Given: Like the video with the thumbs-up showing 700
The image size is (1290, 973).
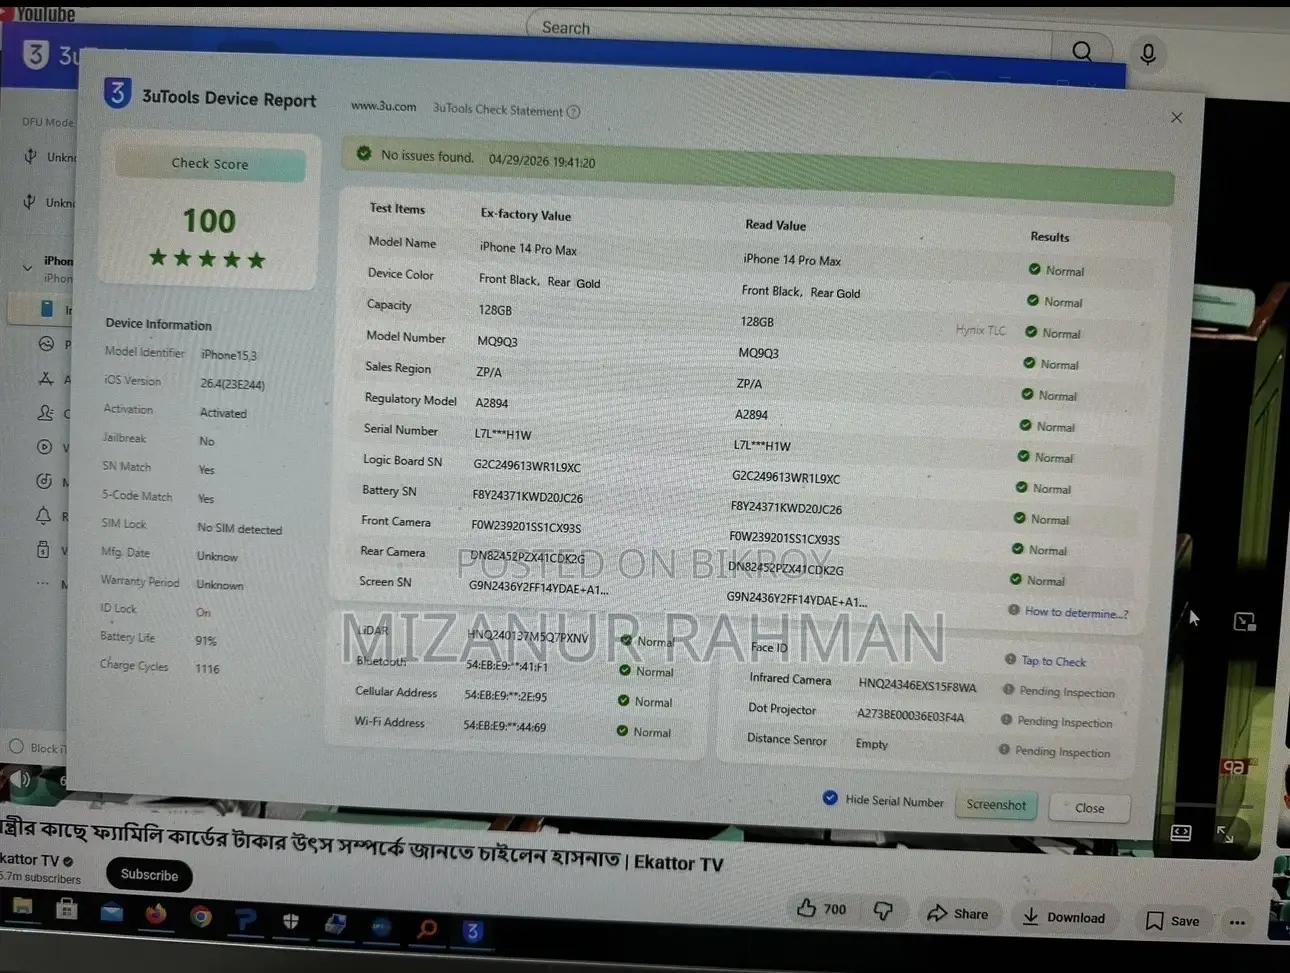Looking at the screenshot, I should (x=821, y=908).
